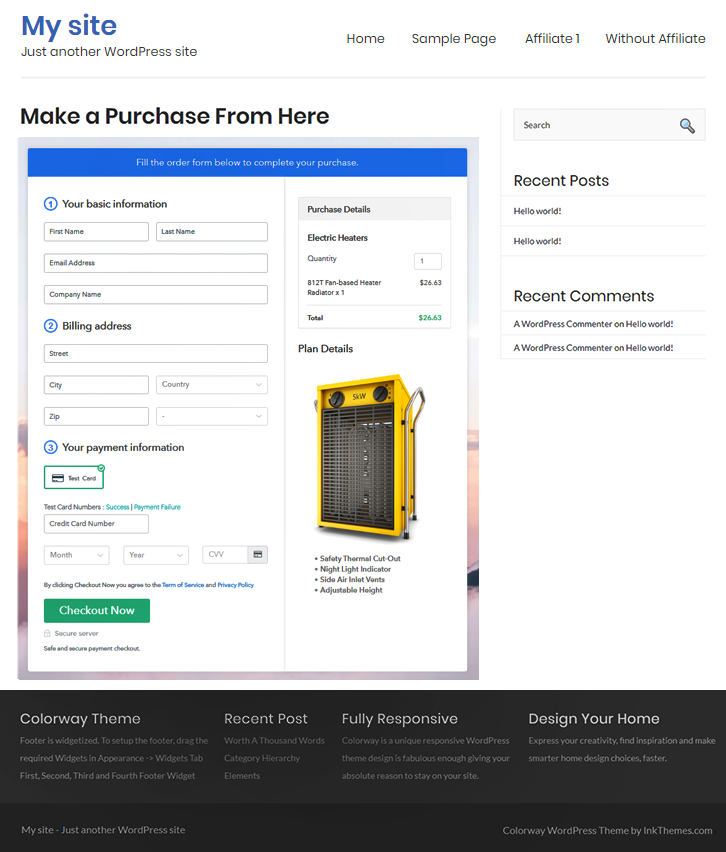Click the Quantity input box
Image resolution: width=726 pixels, height=852 pixels.
(427, 261)
